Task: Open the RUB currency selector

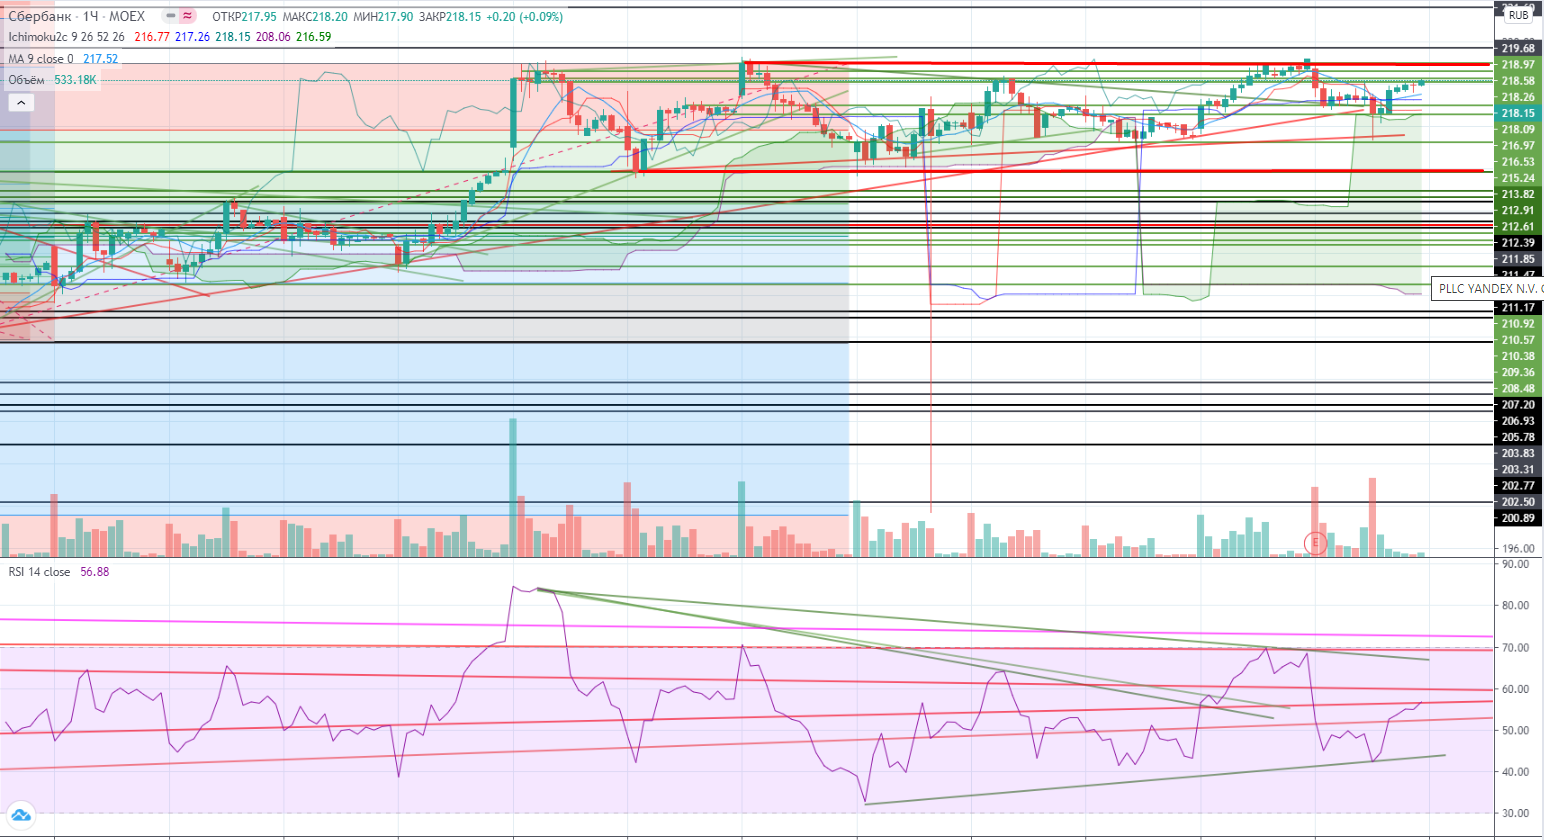Action: [1518, 15]
